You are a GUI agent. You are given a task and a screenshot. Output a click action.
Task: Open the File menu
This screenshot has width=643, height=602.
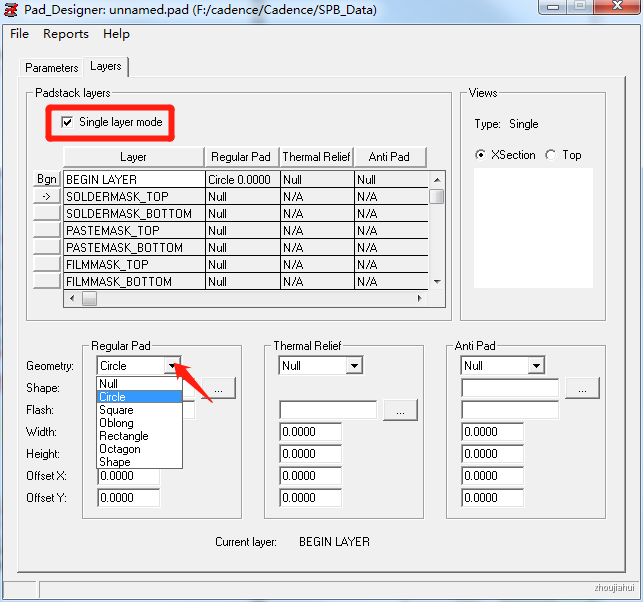19,34
